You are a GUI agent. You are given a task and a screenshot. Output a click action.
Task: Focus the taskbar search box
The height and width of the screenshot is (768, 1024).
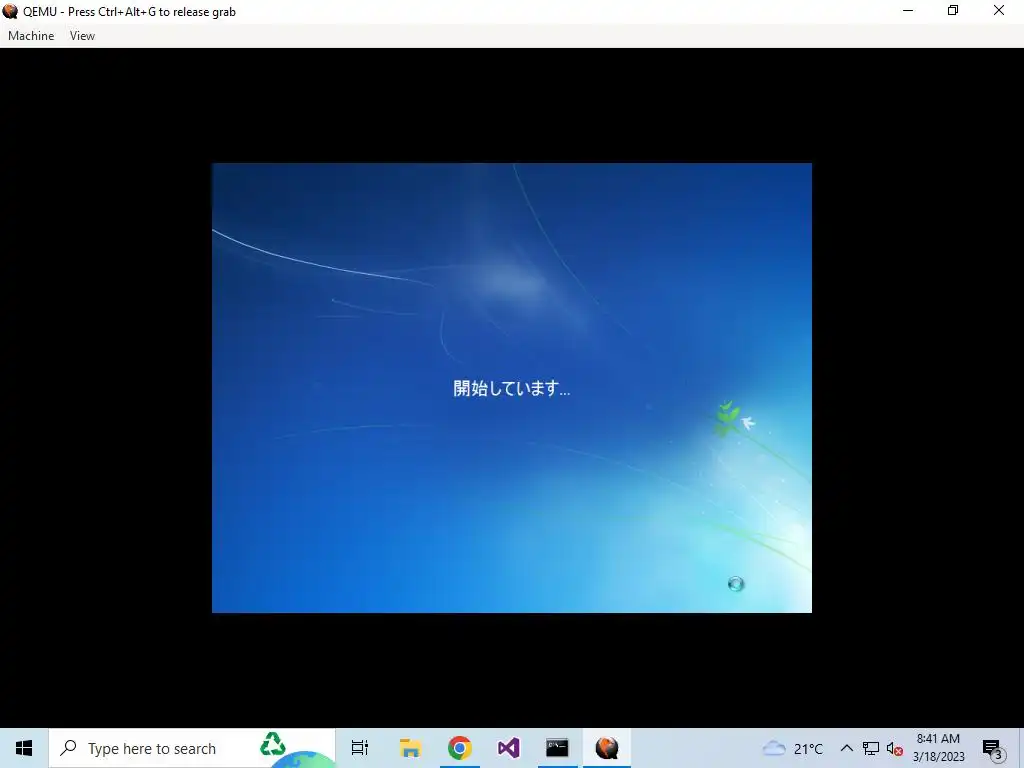192,748
